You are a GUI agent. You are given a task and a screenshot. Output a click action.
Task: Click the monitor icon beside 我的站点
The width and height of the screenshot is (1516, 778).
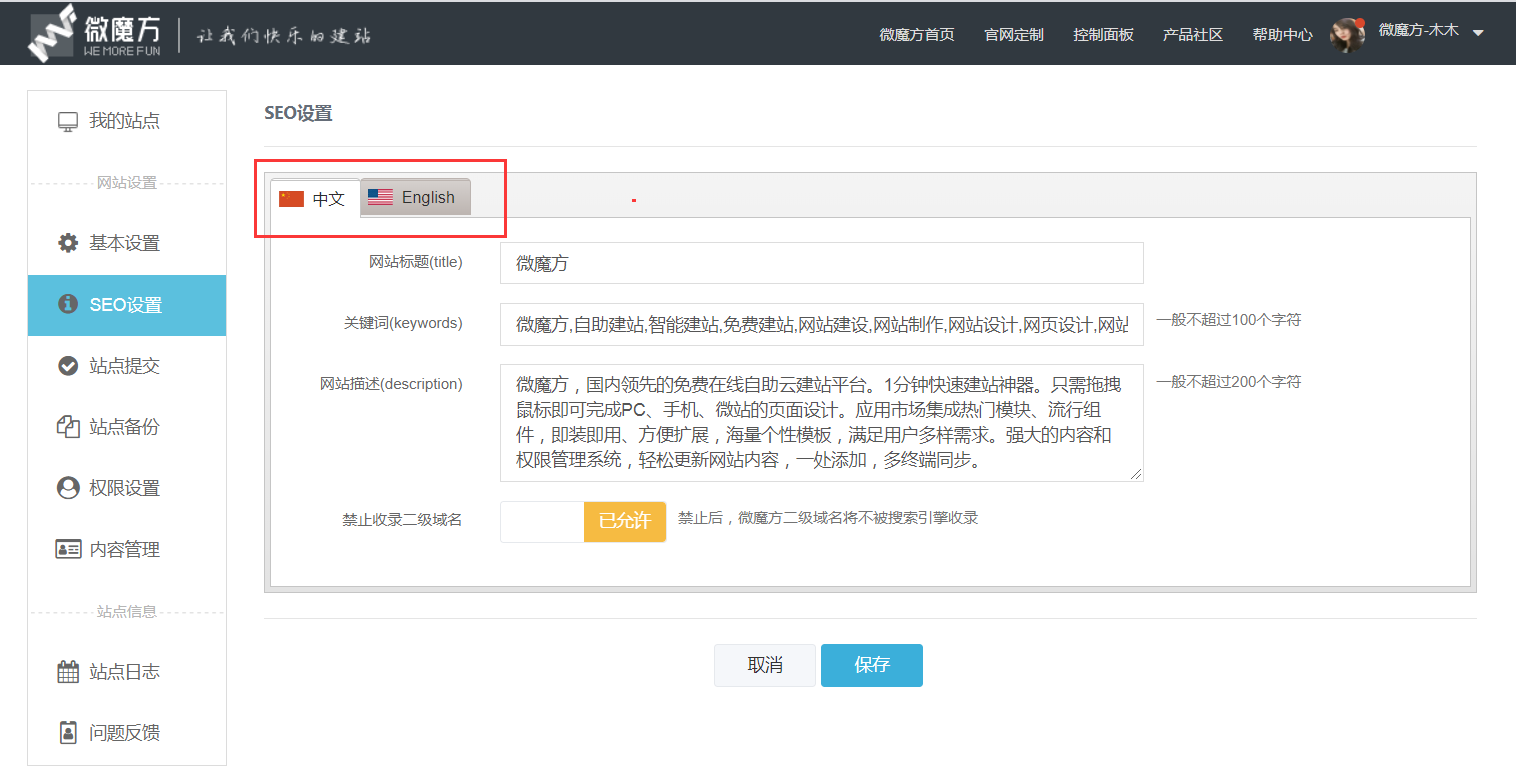(x=68, y=122)
